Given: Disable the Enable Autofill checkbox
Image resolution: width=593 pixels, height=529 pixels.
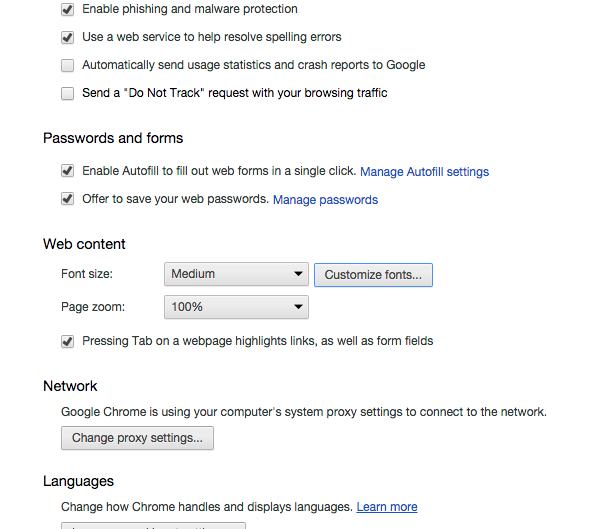Looking at the screenshot, I should [x=67, y=171].
